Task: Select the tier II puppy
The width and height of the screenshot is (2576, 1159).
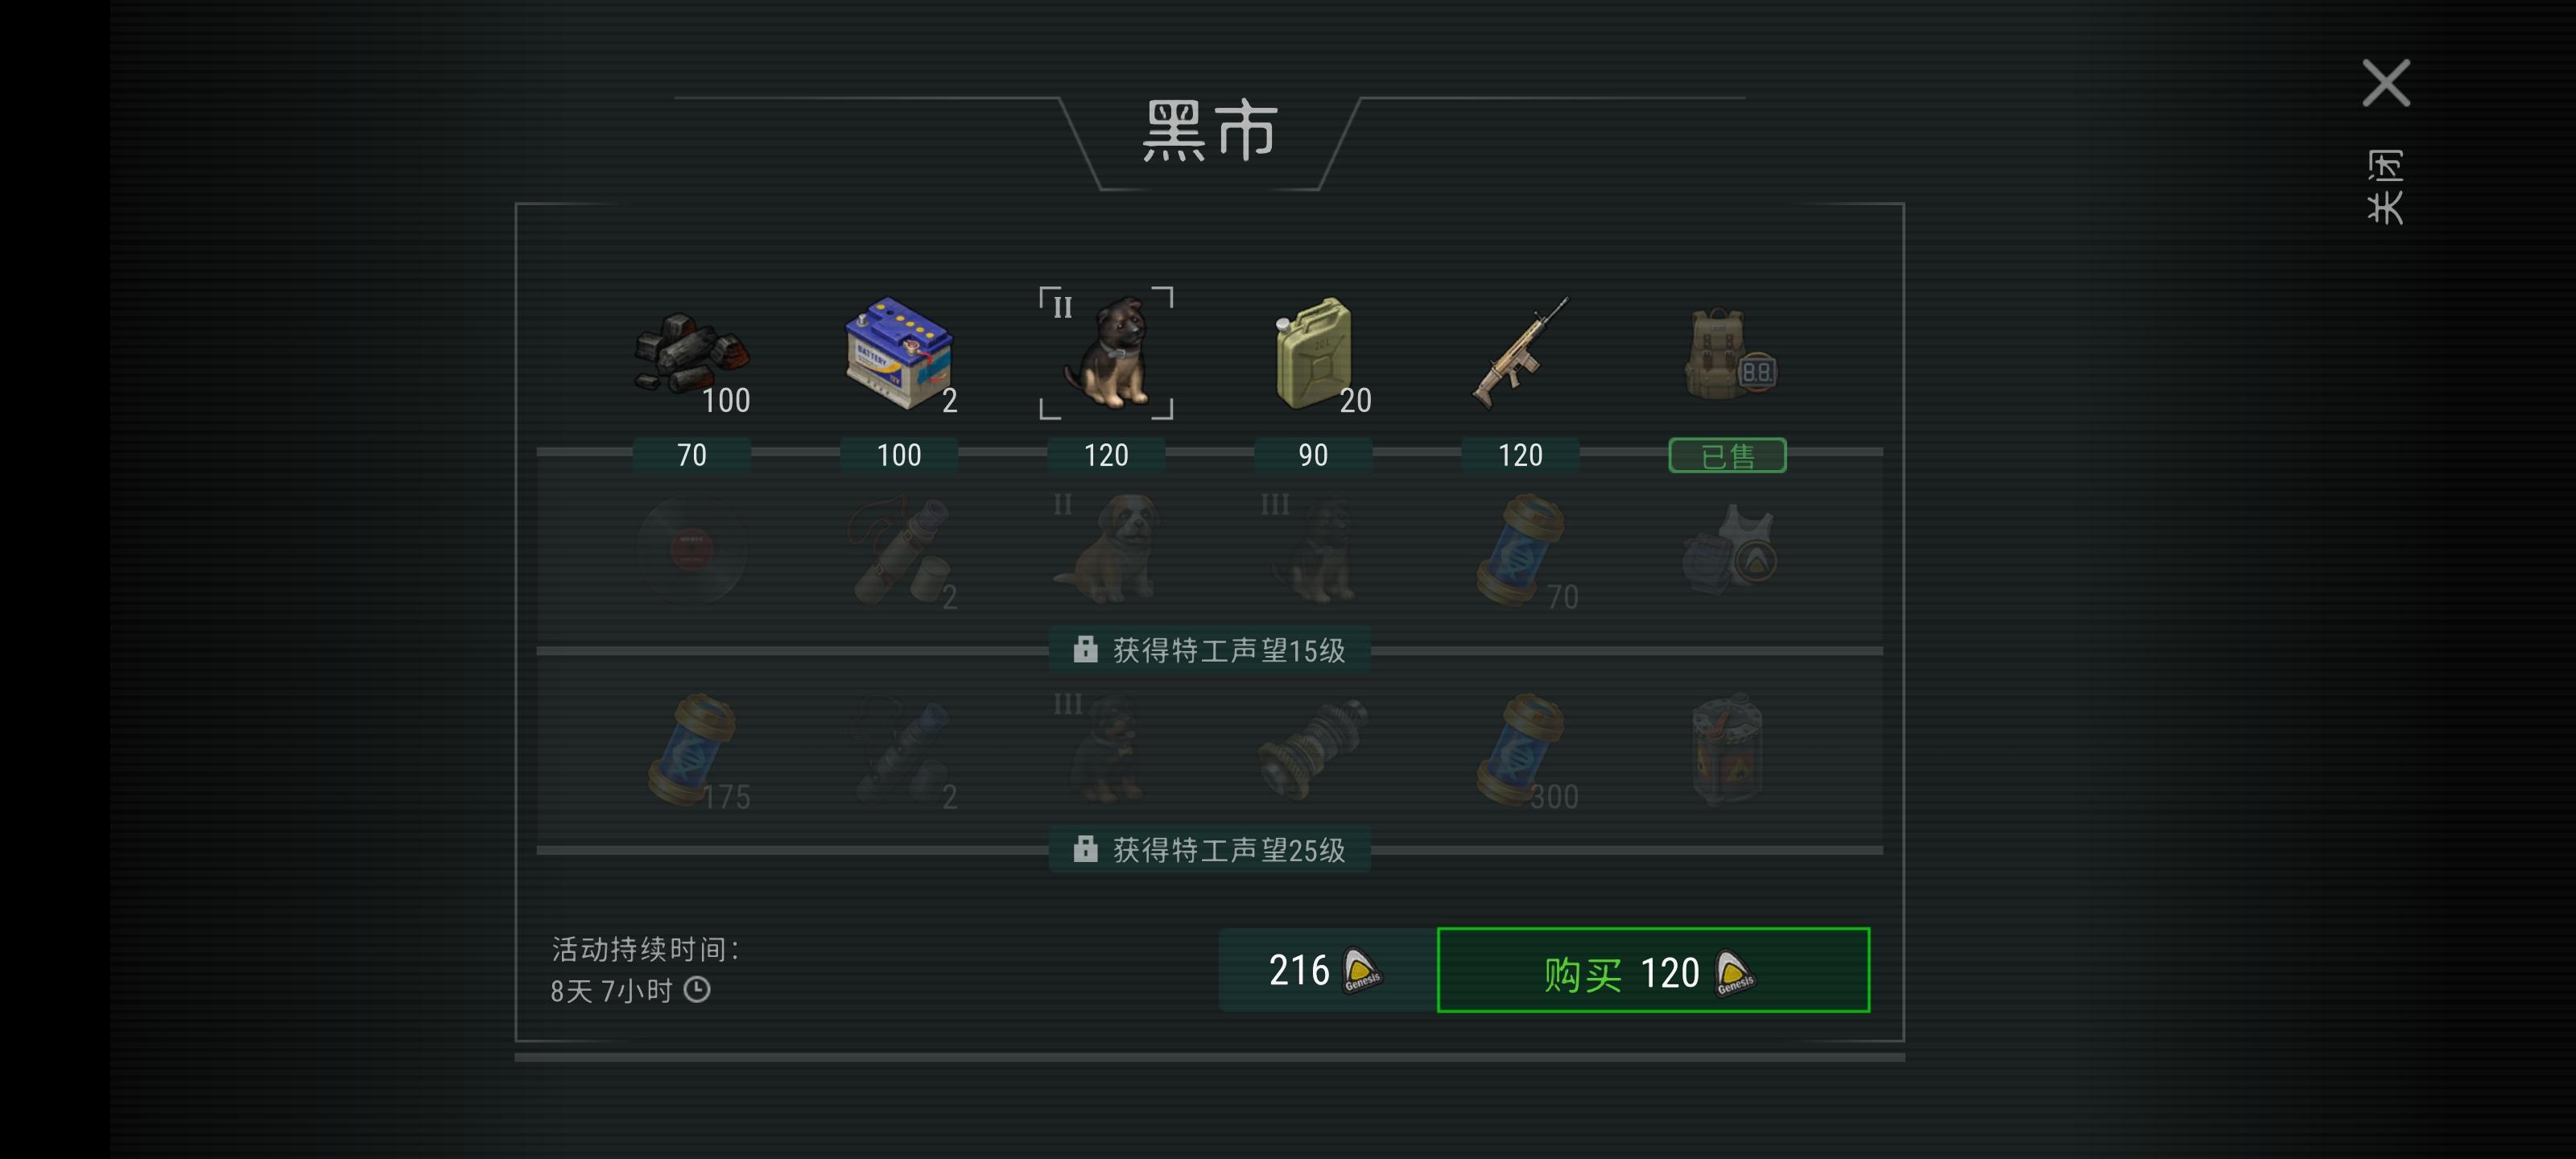Action: tap(1106, 353)
